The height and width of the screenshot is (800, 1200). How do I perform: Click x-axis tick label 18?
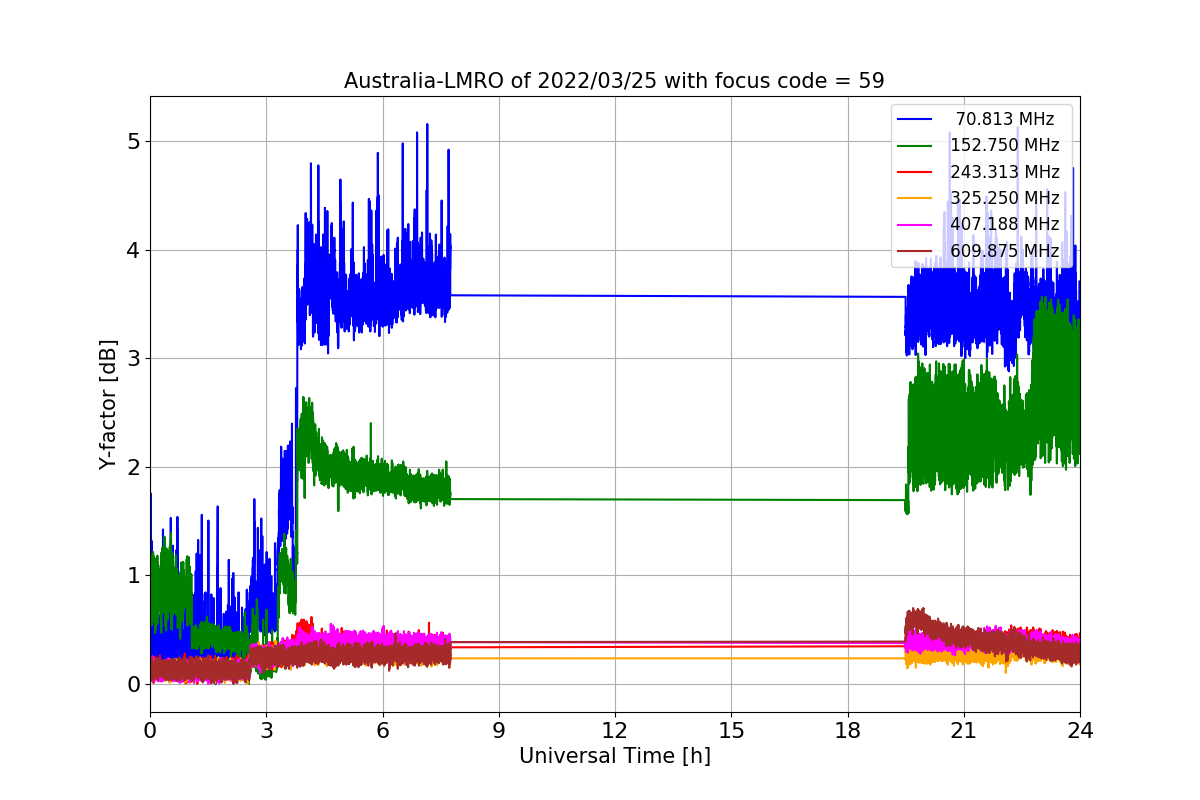point(847,731)
